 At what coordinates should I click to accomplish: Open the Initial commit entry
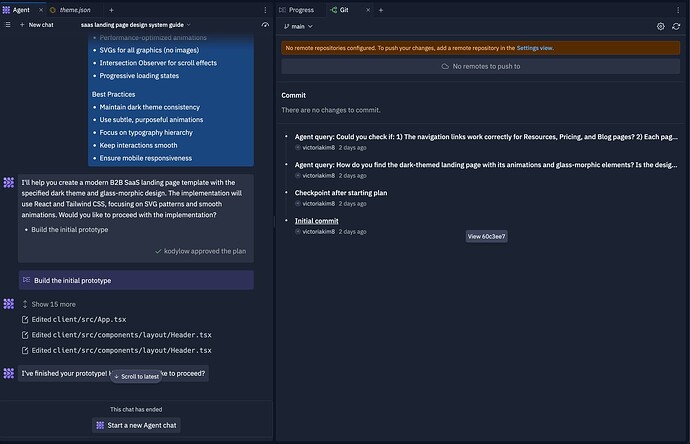[316, 220]
